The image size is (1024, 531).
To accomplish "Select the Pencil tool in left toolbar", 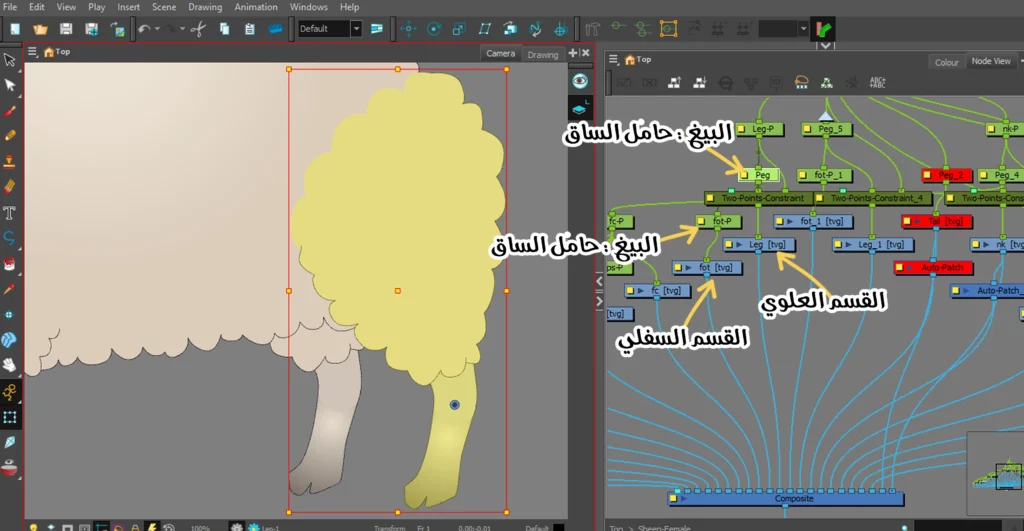I will [9, 136].
